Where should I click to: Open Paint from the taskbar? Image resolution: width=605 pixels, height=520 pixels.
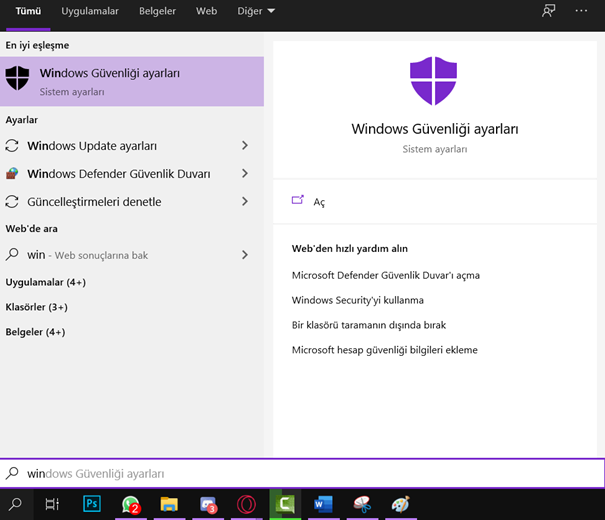[401, 504]
